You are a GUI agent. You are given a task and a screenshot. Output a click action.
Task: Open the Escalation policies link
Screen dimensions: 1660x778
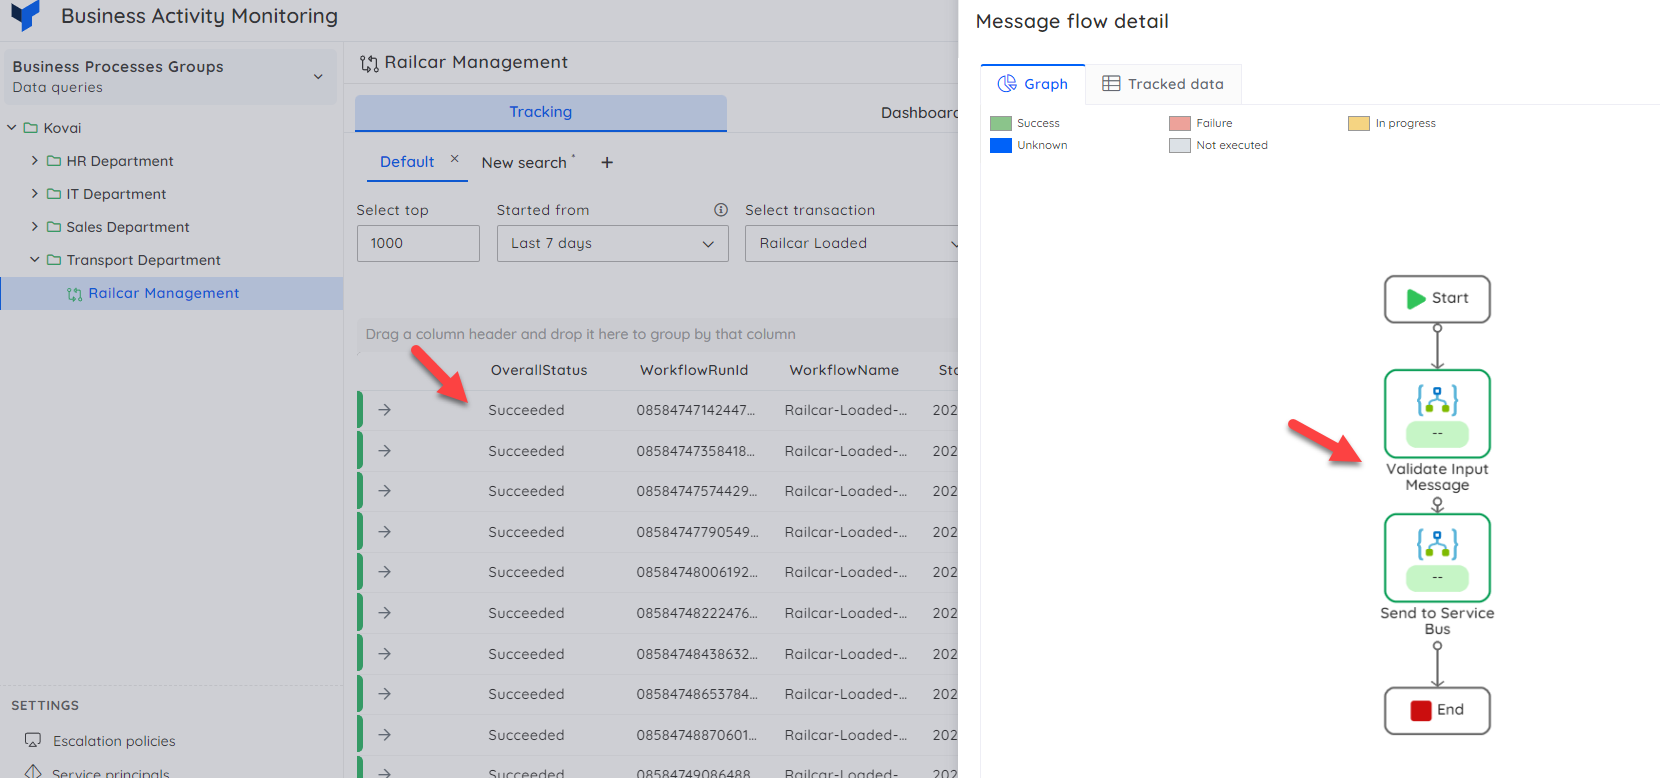(x=114, y=741)
